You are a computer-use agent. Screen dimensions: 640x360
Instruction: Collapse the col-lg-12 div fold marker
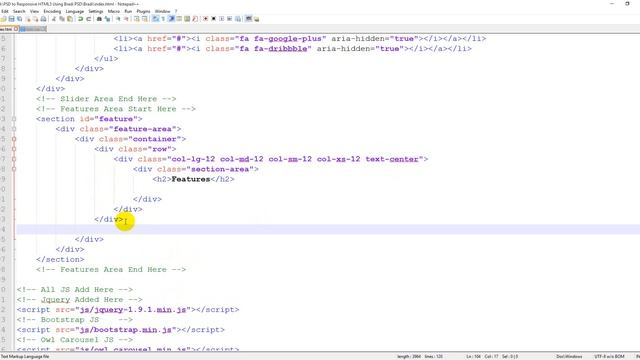click(x=14, y=159)
